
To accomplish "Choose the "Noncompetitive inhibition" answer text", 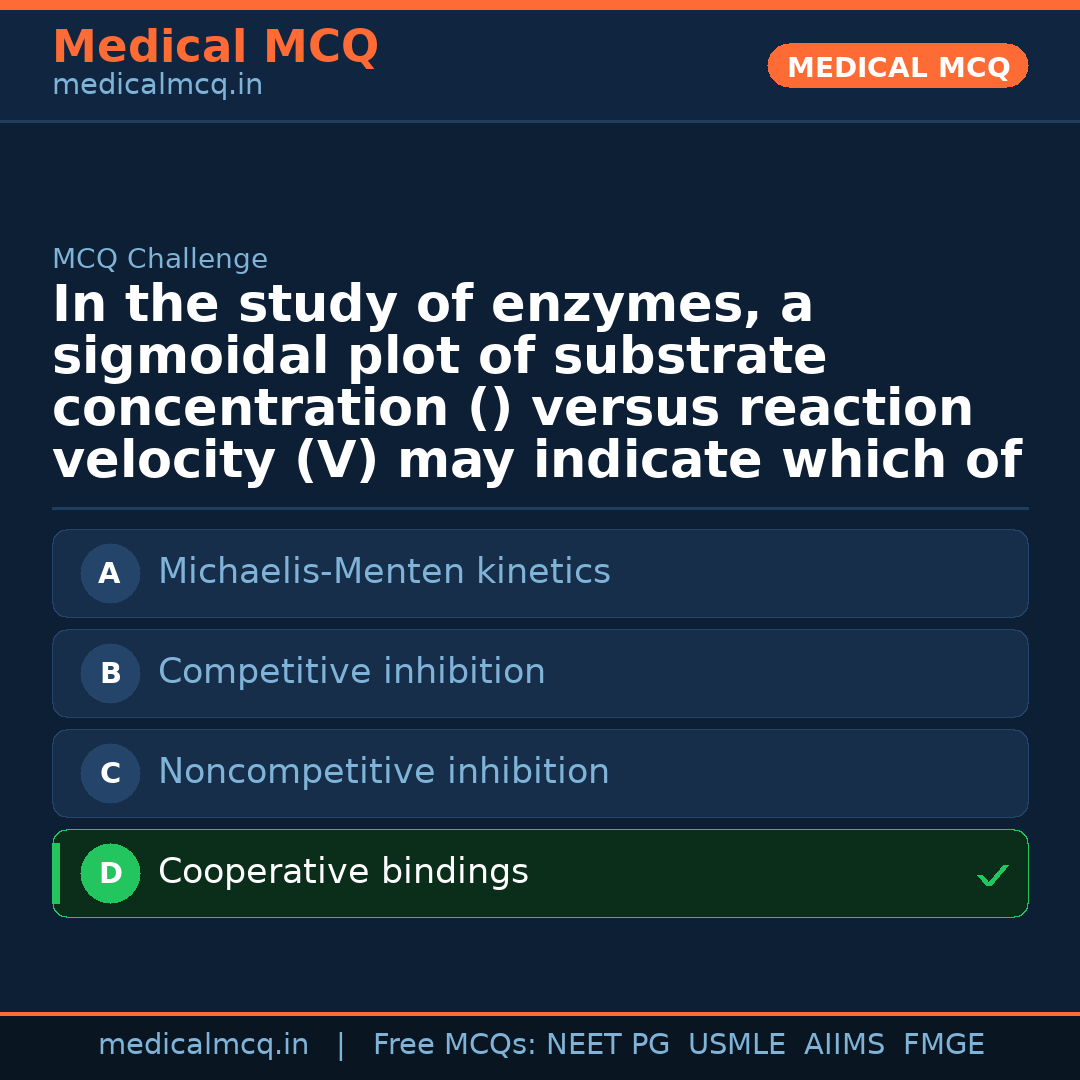I will pyautogui.click(x=383, y=772).
